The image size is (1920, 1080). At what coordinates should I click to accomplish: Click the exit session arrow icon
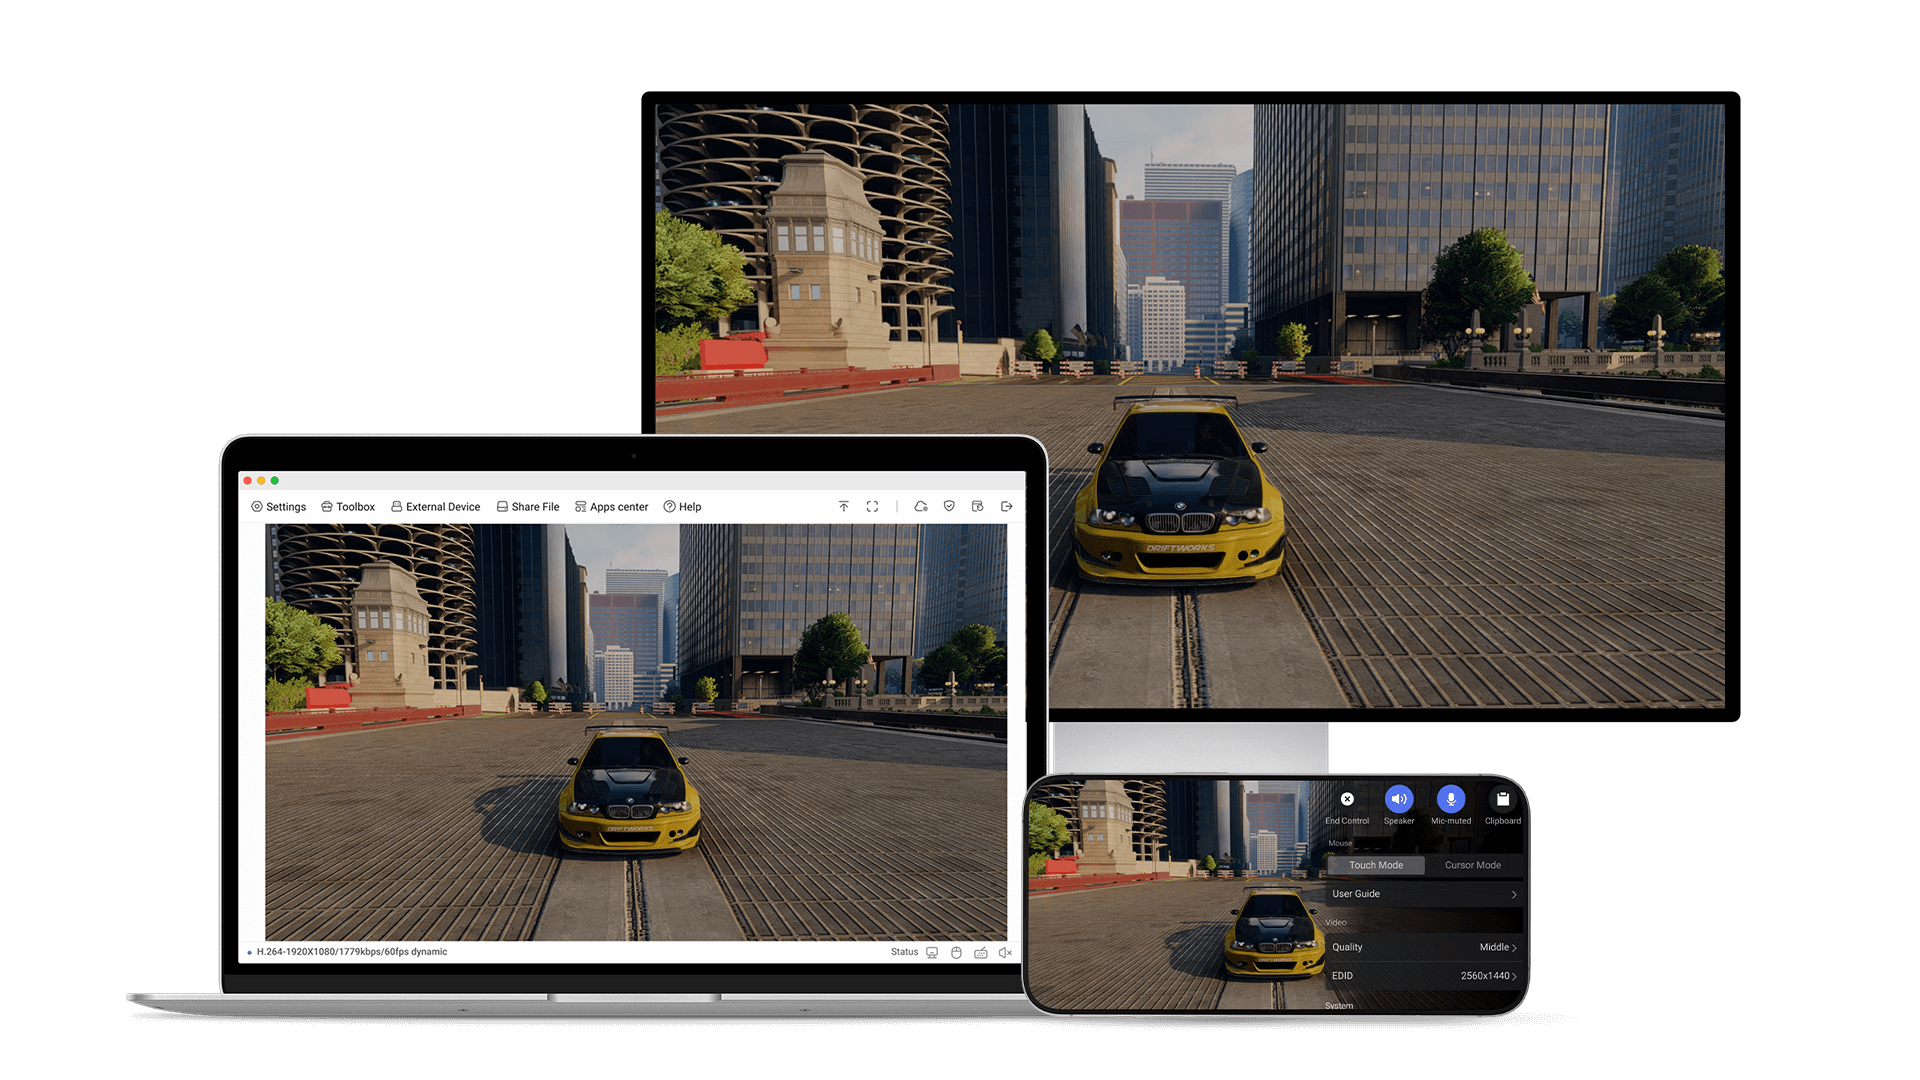[x=1007, y=507]
